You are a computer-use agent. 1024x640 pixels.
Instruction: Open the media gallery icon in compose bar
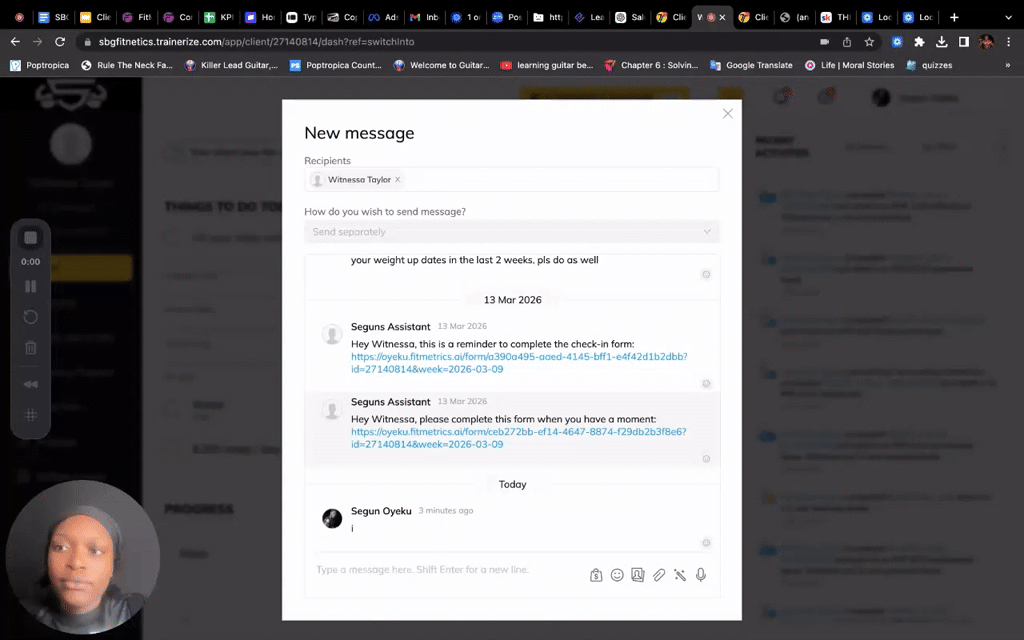coord(638,575)
